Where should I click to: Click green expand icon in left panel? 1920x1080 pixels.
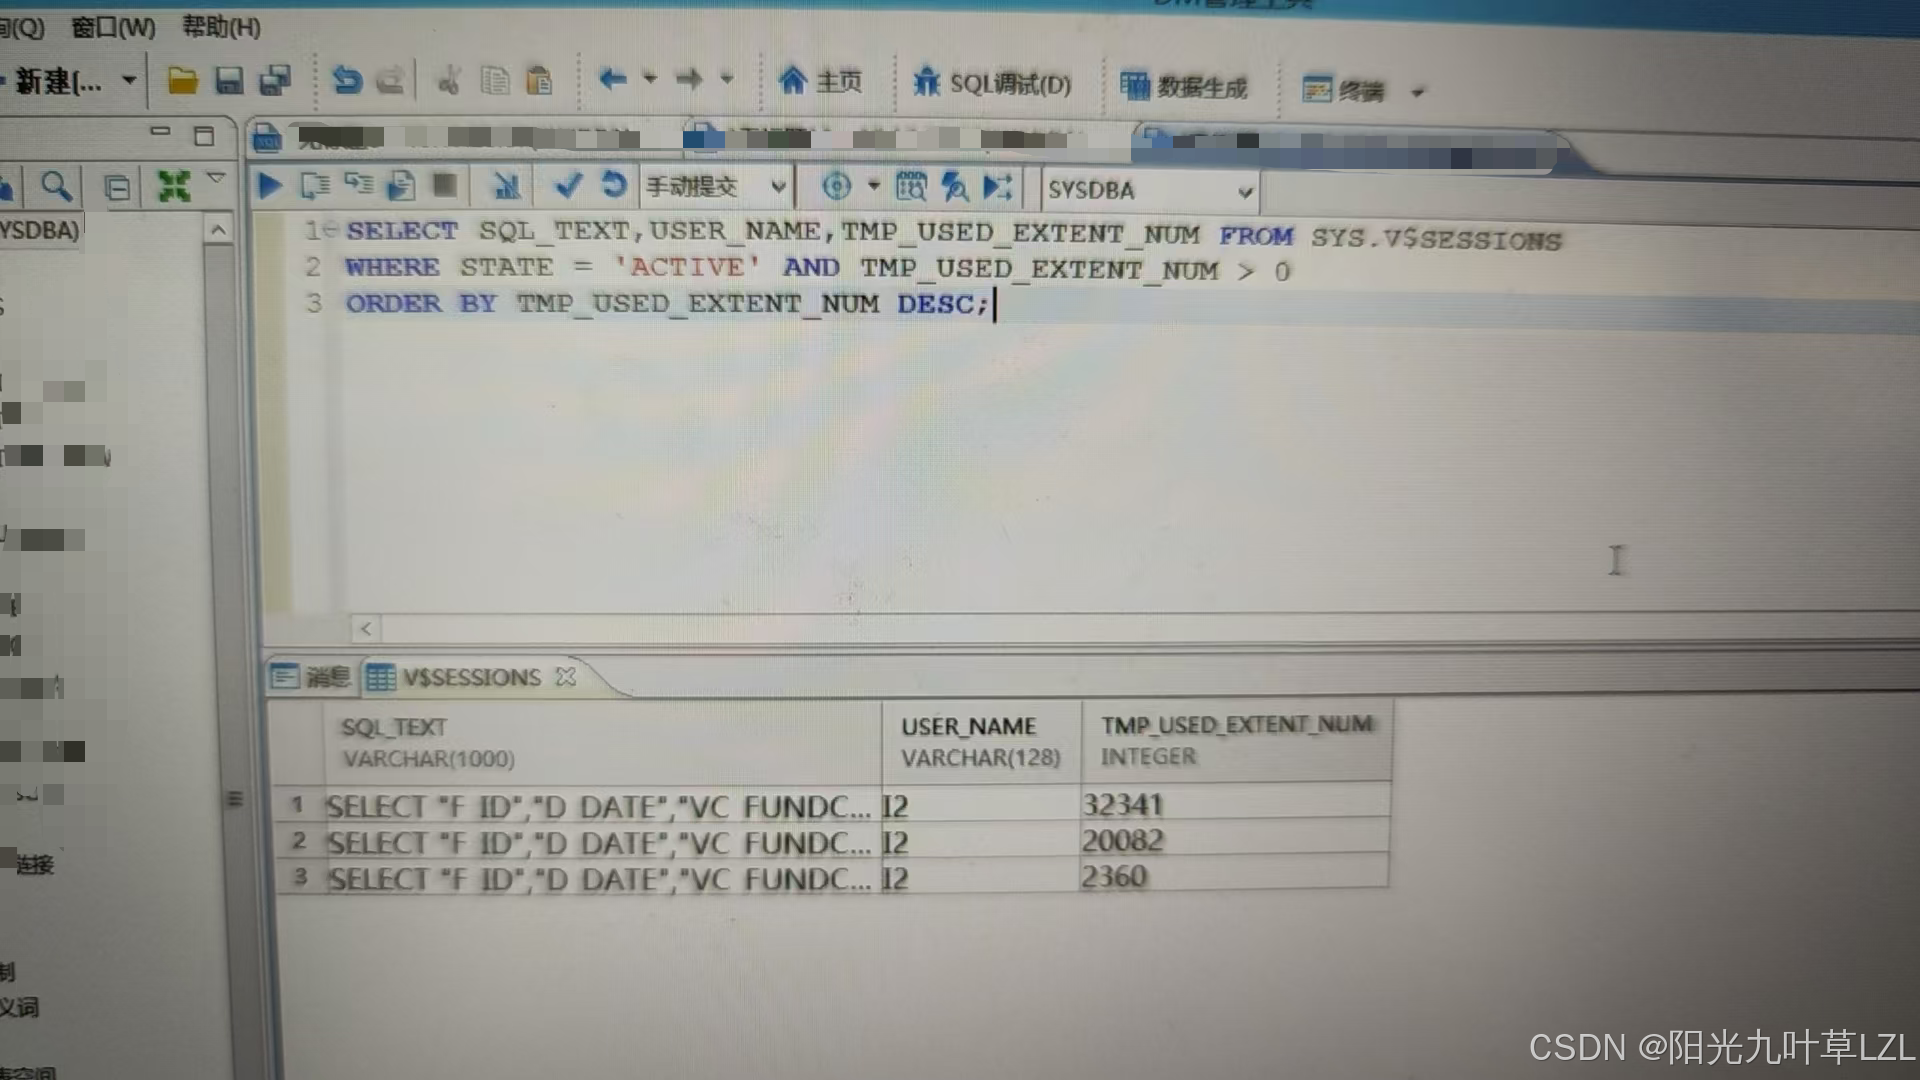pos(173,186)
